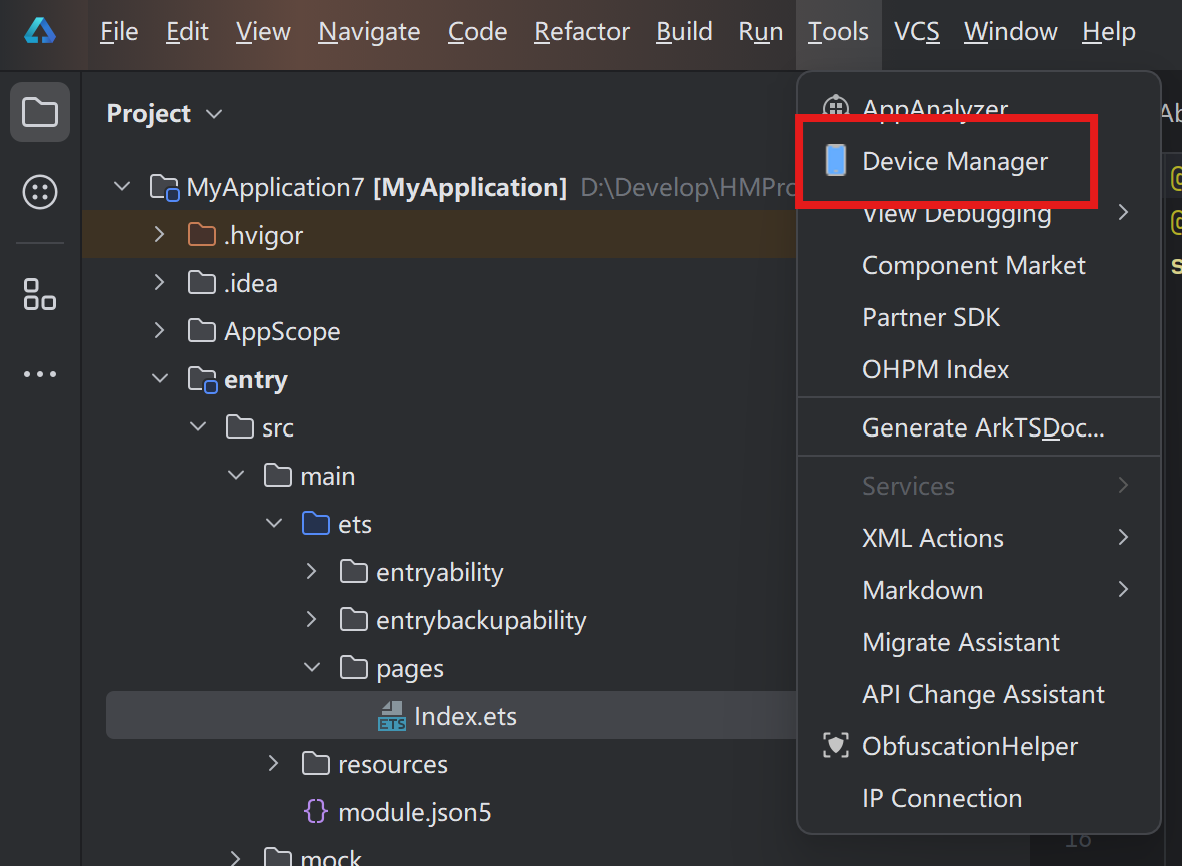Collapse the main folder

[236, 475]
